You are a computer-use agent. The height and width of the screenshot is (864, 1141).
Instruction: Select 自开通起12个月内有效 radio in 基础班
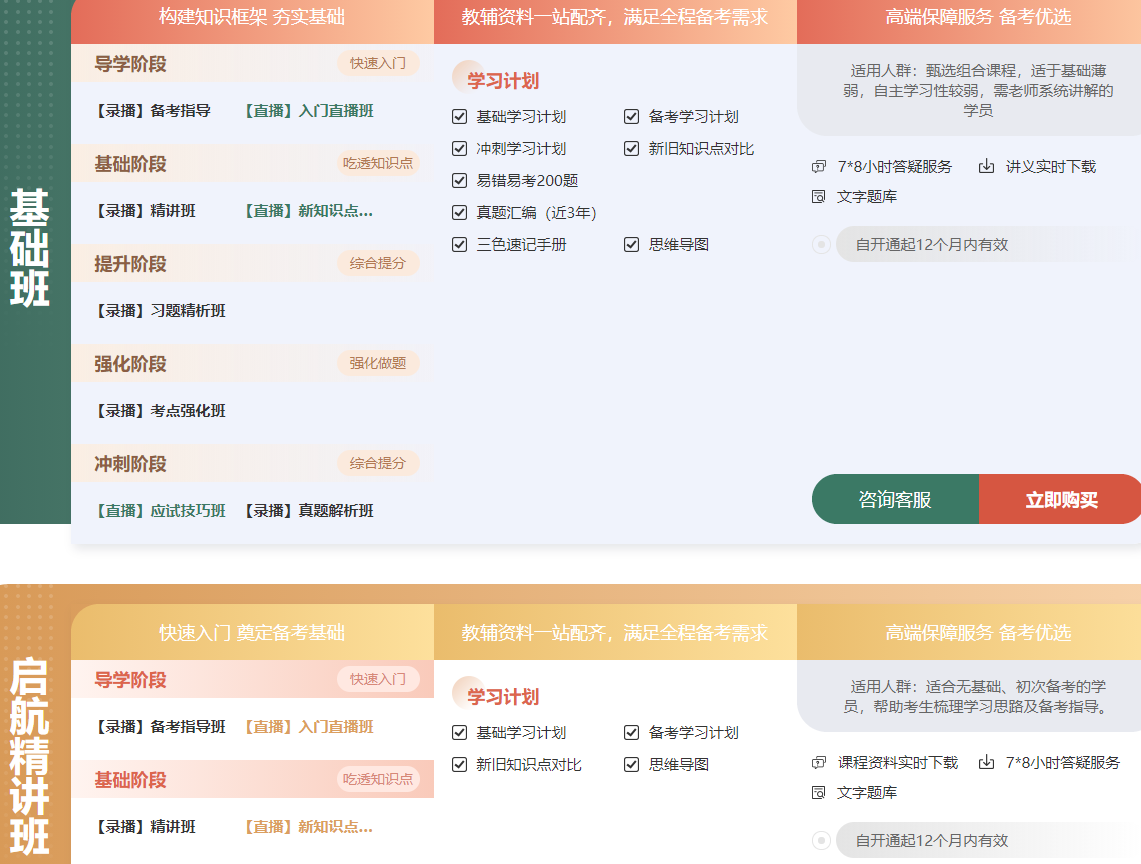821,245
